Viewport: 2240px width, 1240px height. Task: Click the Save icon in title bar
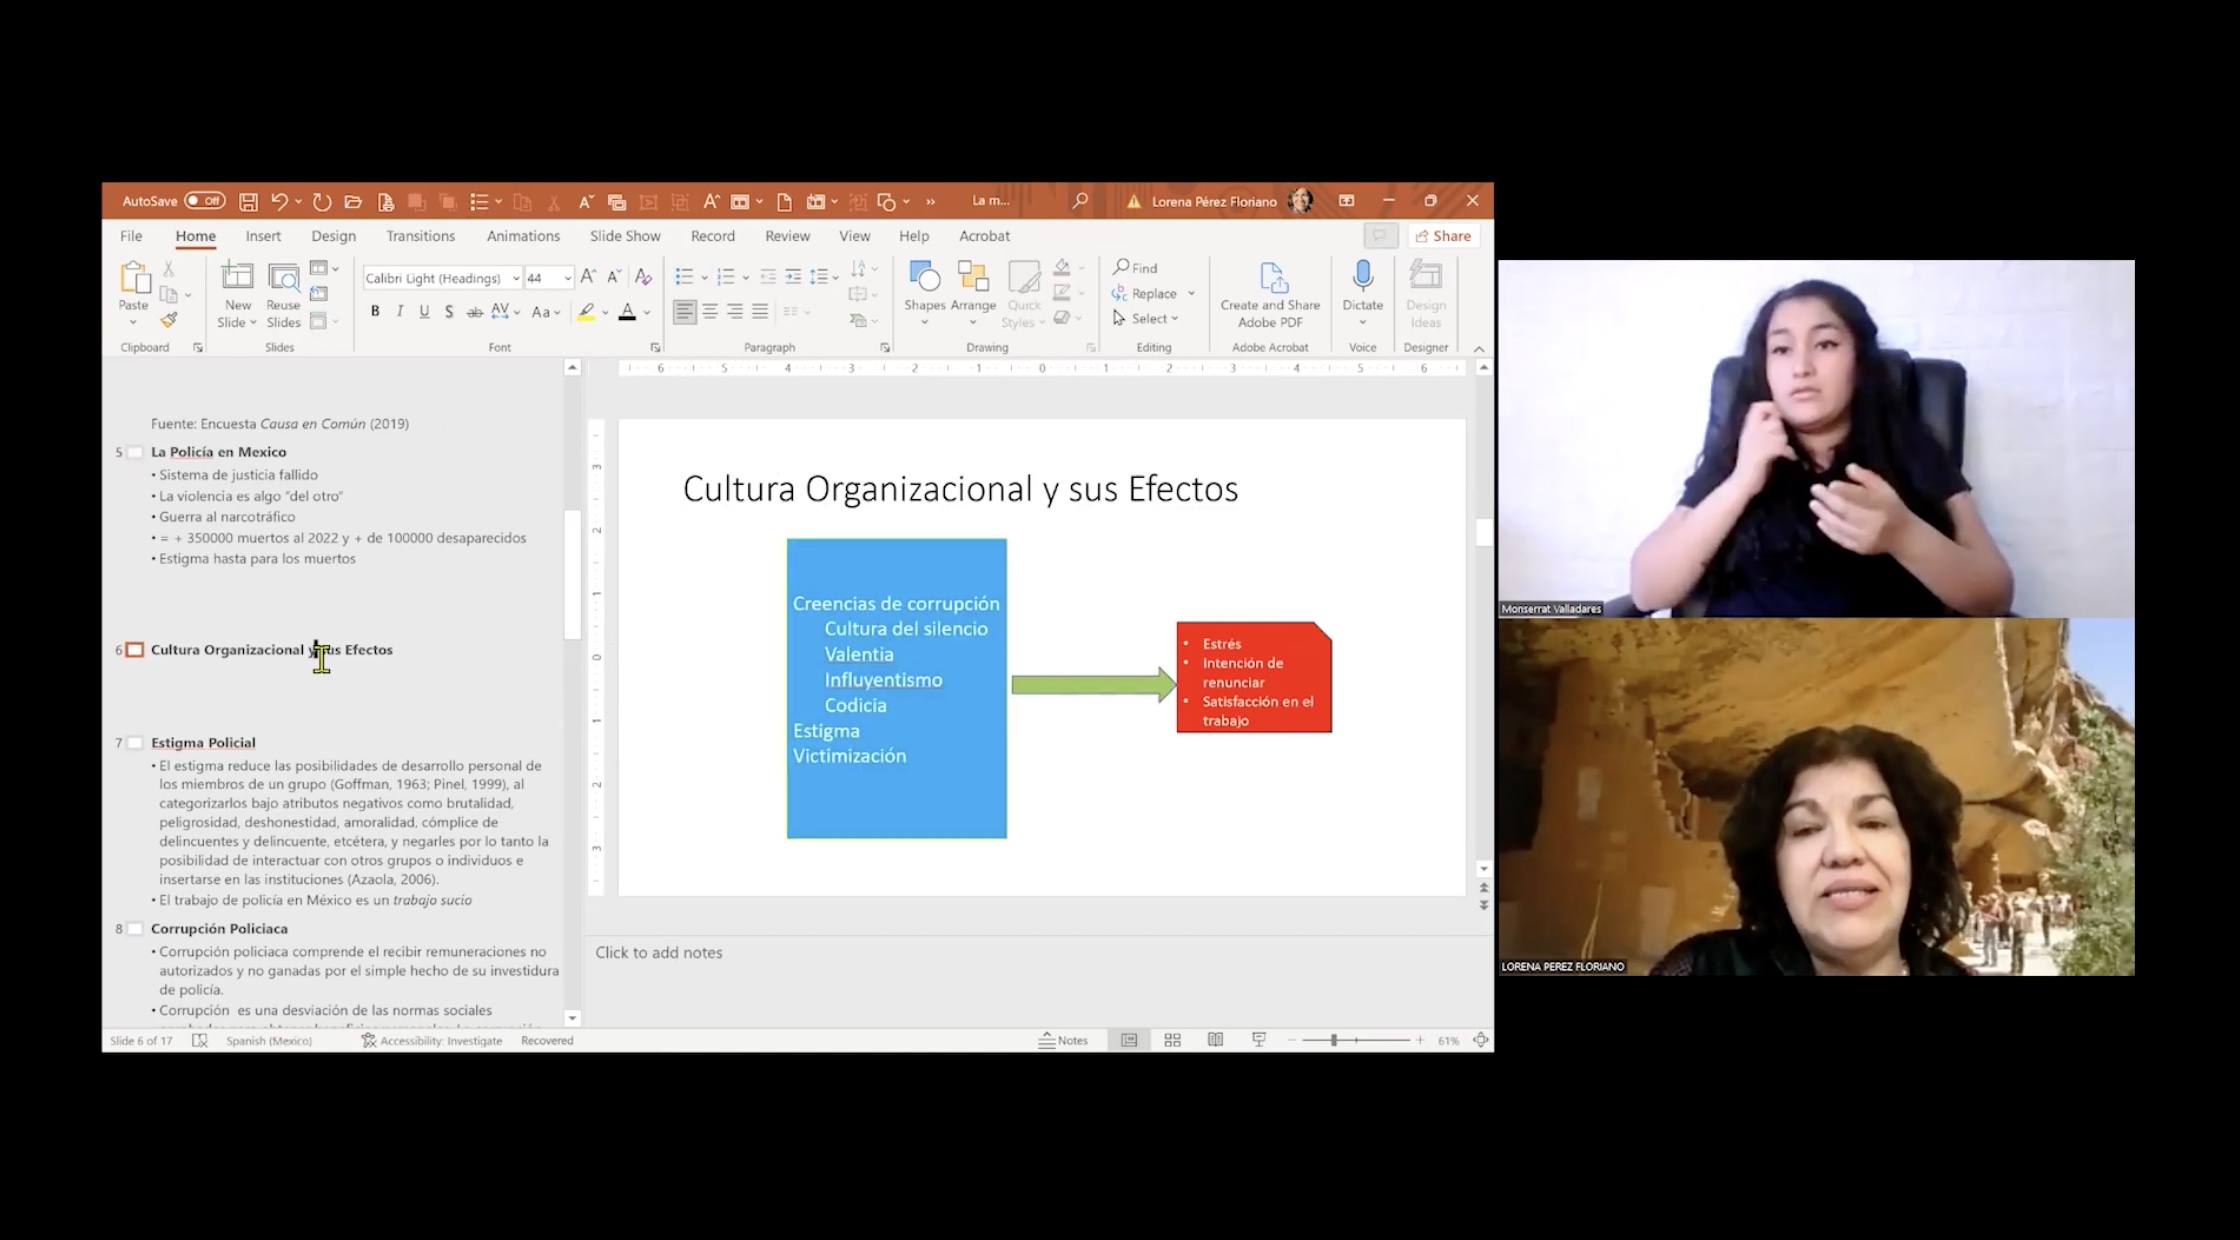[248, 202]
